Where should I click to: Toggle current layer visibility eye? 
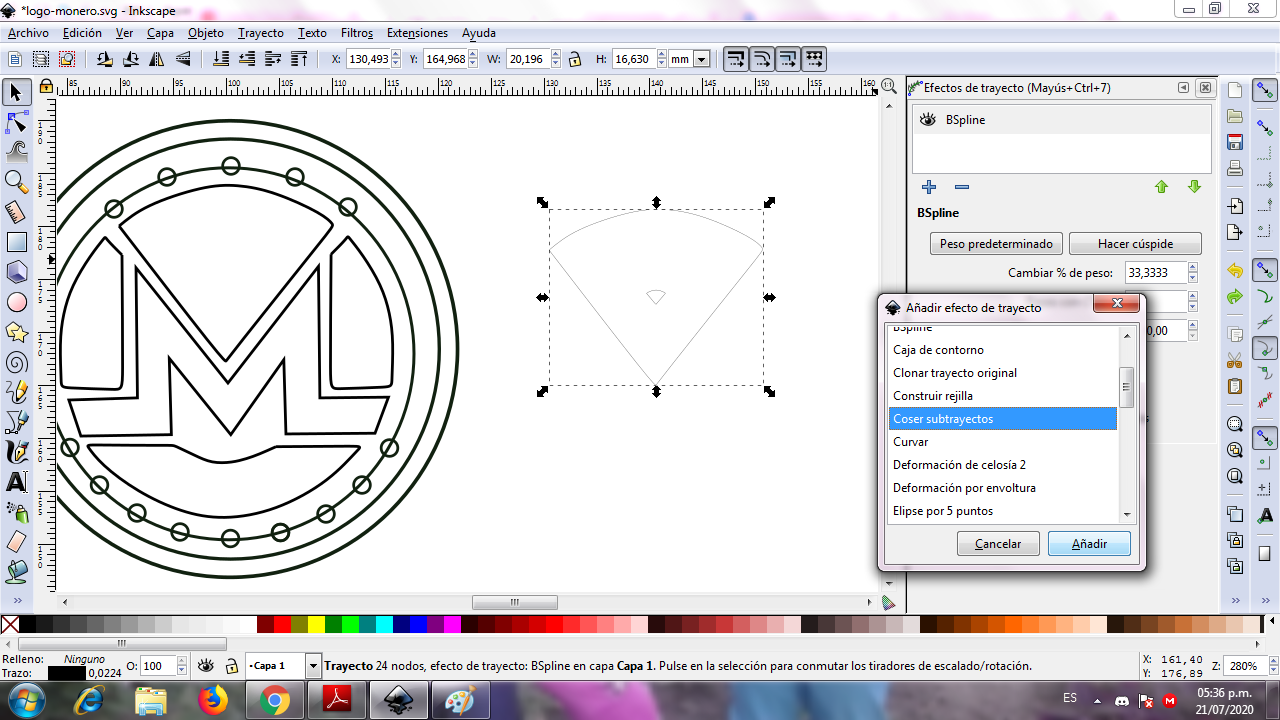point(205,666)
